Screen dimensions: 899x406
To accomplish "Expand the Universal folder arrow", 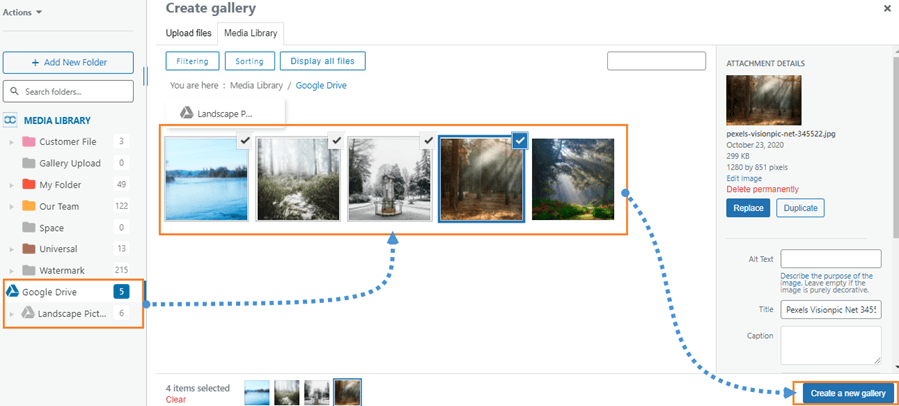I will [x=12, y=249].
